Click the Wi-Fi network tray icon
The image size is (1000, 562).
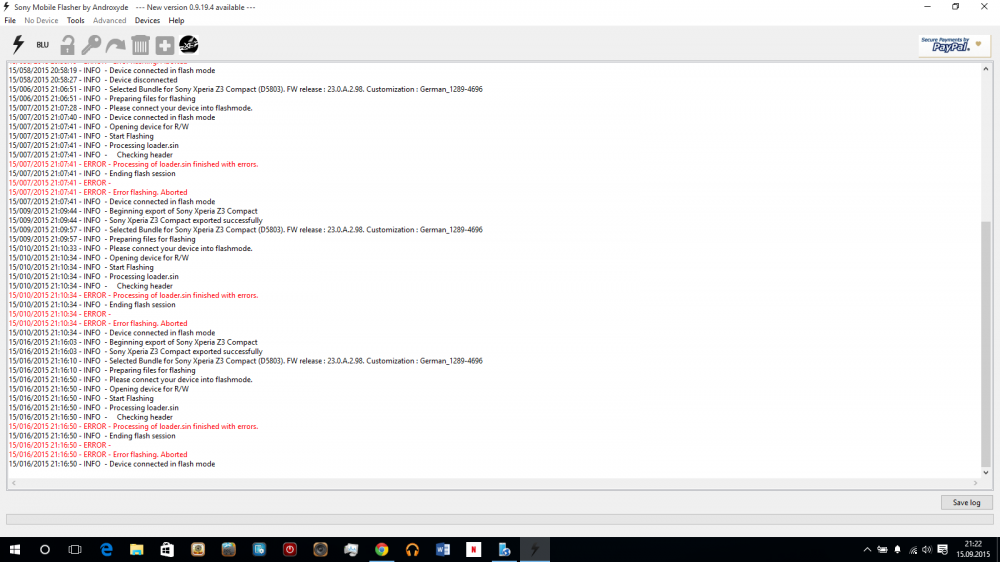(x=913, y=549)
